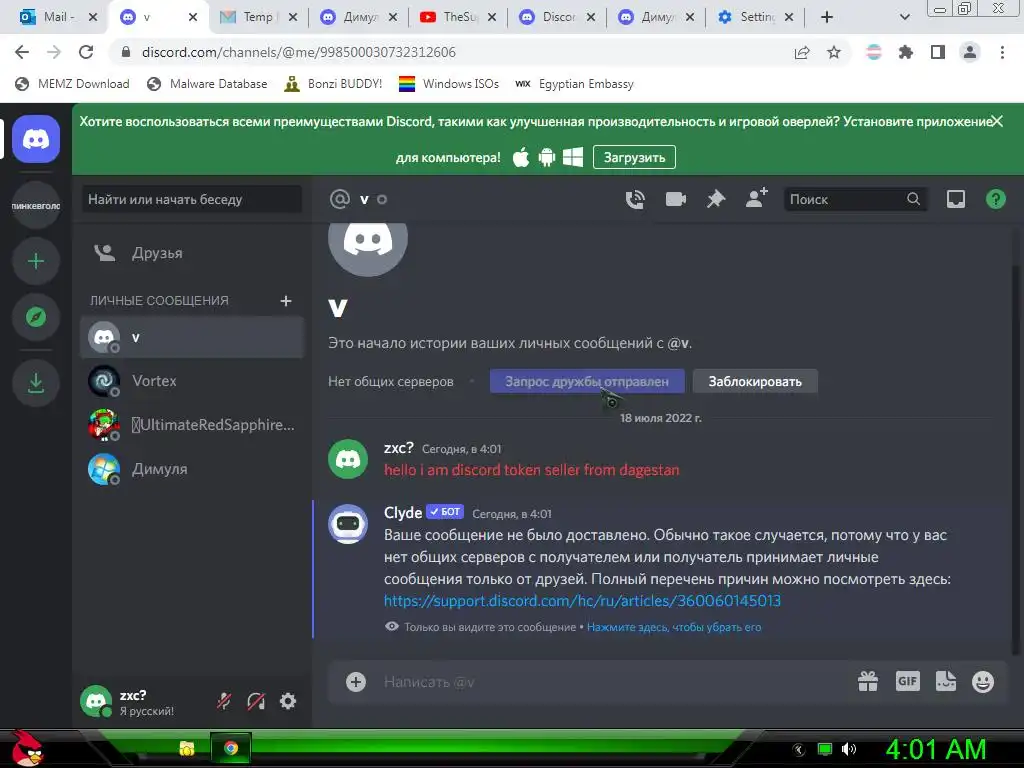Open the Windows ISOs bookmark

pyautogui.click(x=449, y=84)
